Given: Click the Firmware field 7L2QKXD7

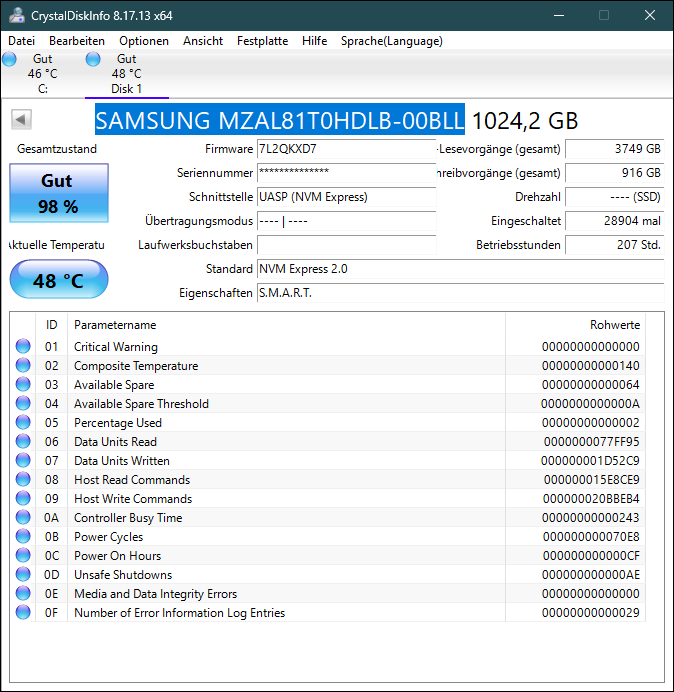Looking at the screenshot, I should point(346,149).
